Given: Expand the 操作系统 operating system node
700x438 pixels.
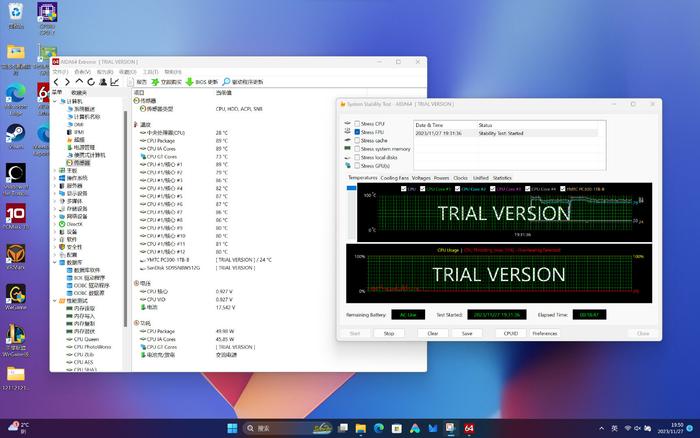Looking at the screenshot, I should click(x=55, y=178).
